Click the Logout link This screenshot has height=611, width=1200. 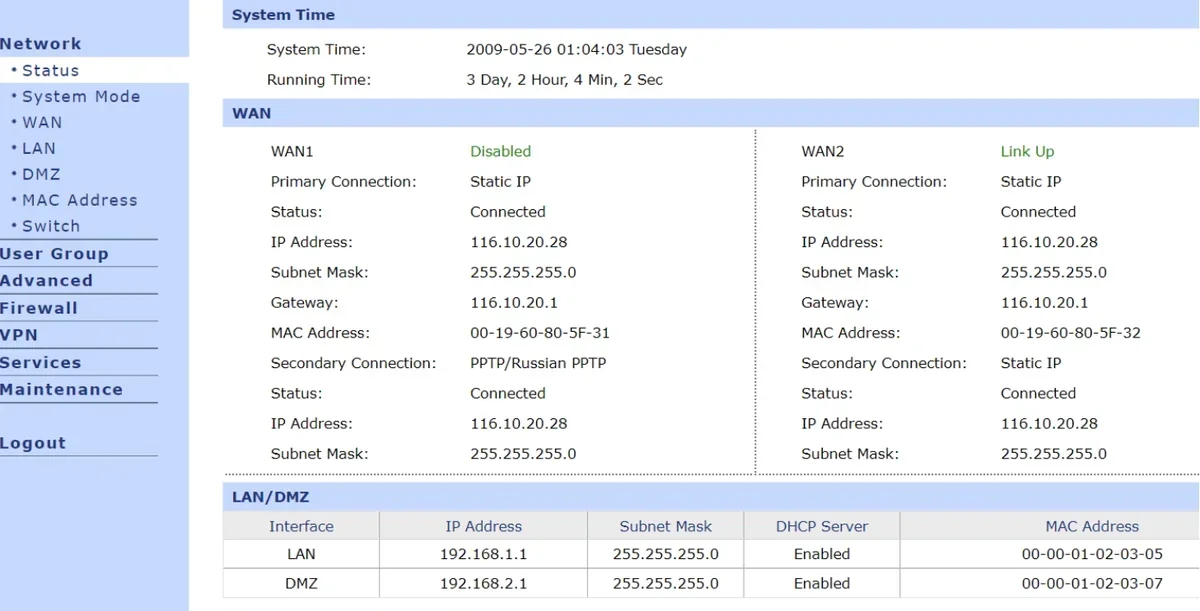[x=33, y=443]
